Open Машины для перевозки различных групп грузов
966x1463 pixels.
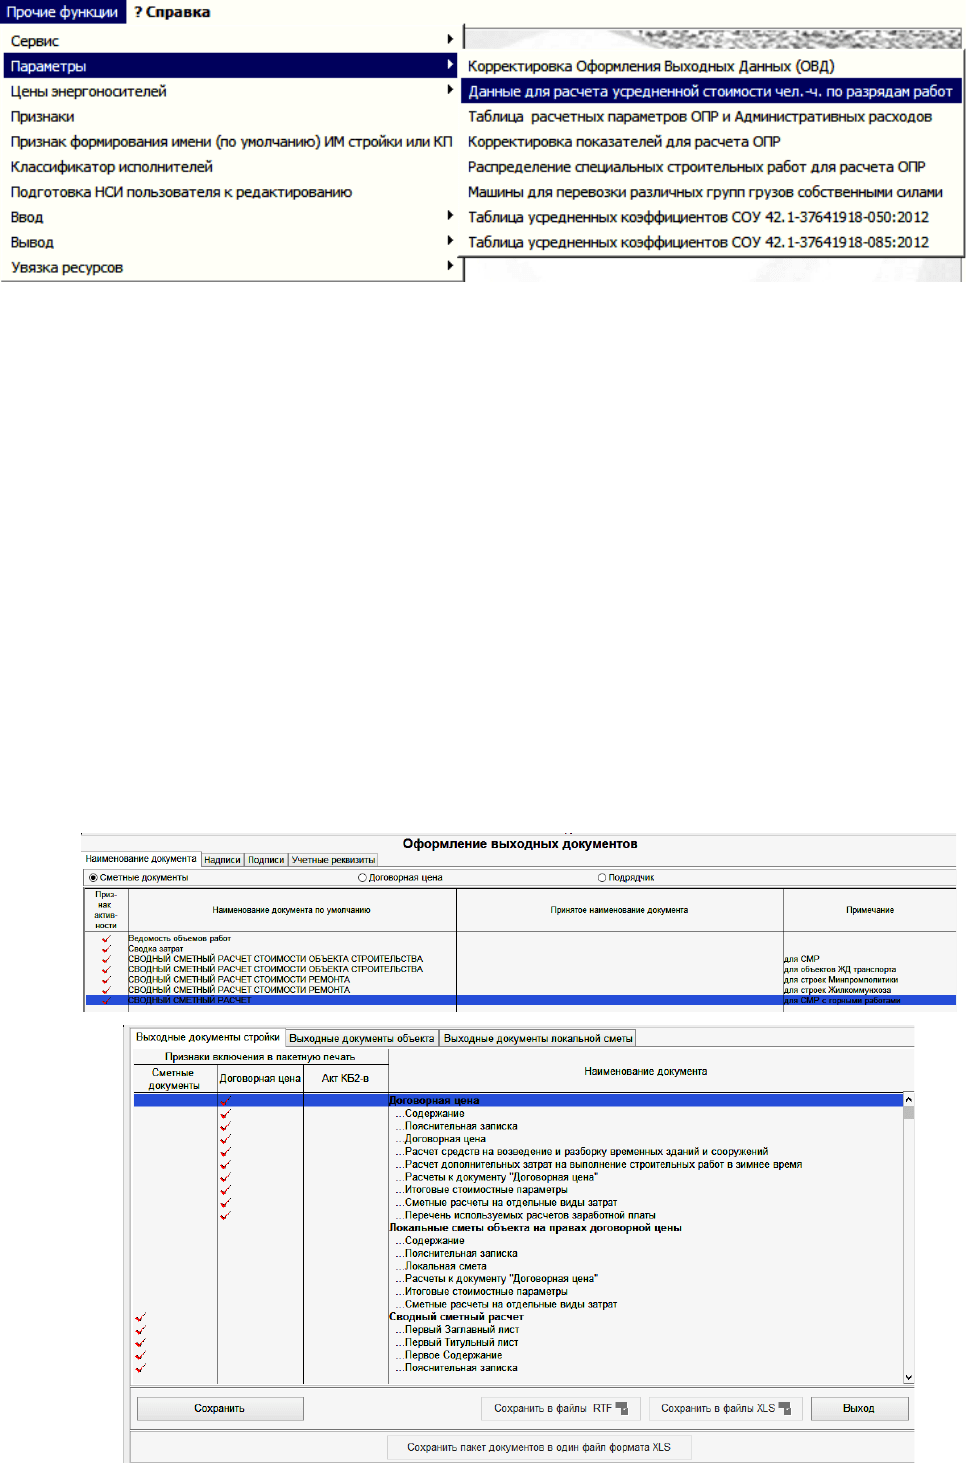pyautogui.click(x=705, y=191)
